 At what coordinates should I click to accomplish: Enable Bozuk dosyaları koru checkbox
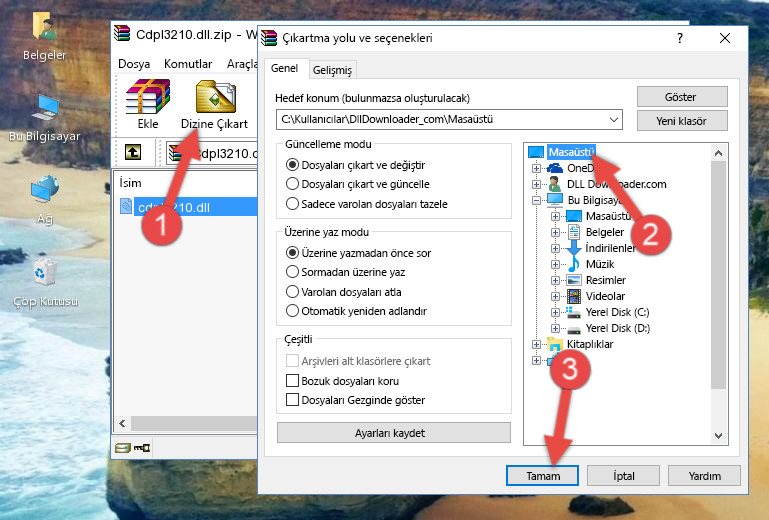[x=293, y=381]
